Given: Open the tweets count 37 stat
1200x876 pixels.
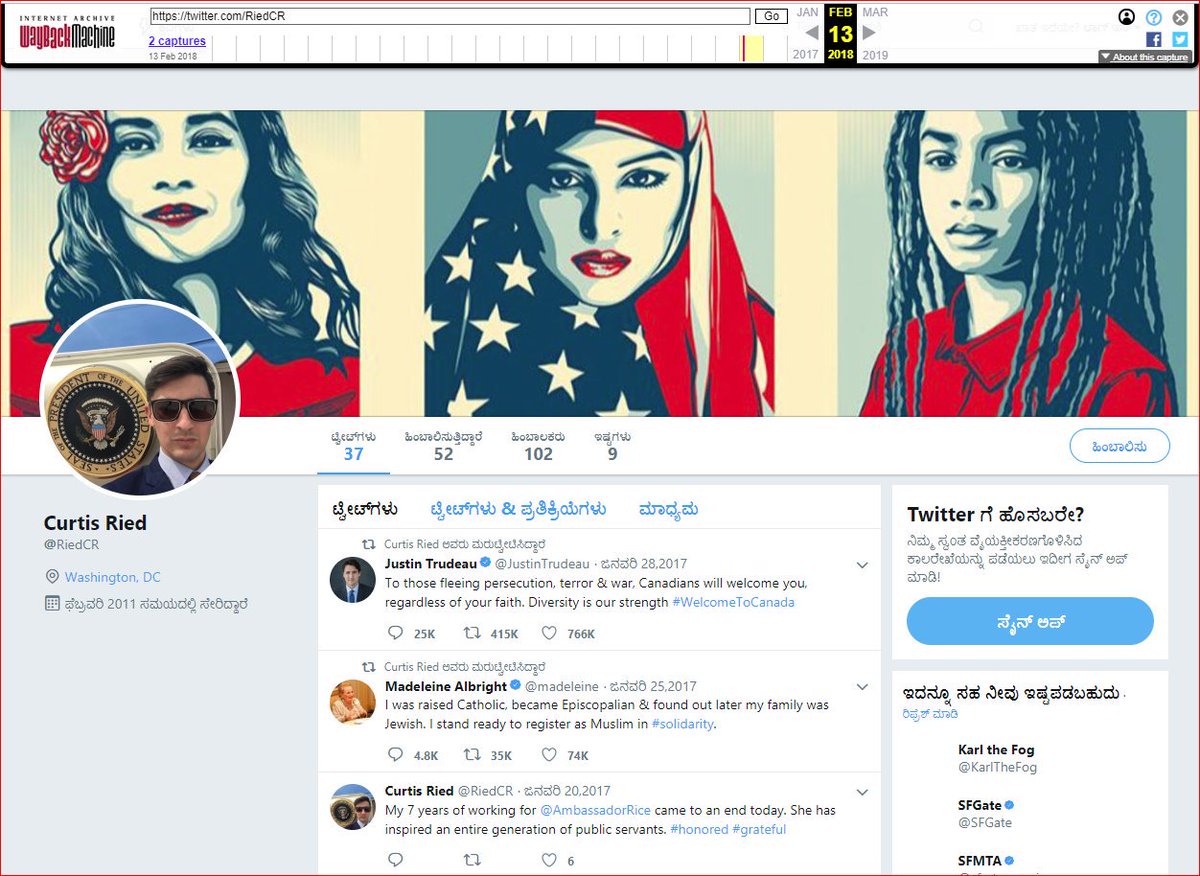Looking at the screenshot, I should click(353, 447).
